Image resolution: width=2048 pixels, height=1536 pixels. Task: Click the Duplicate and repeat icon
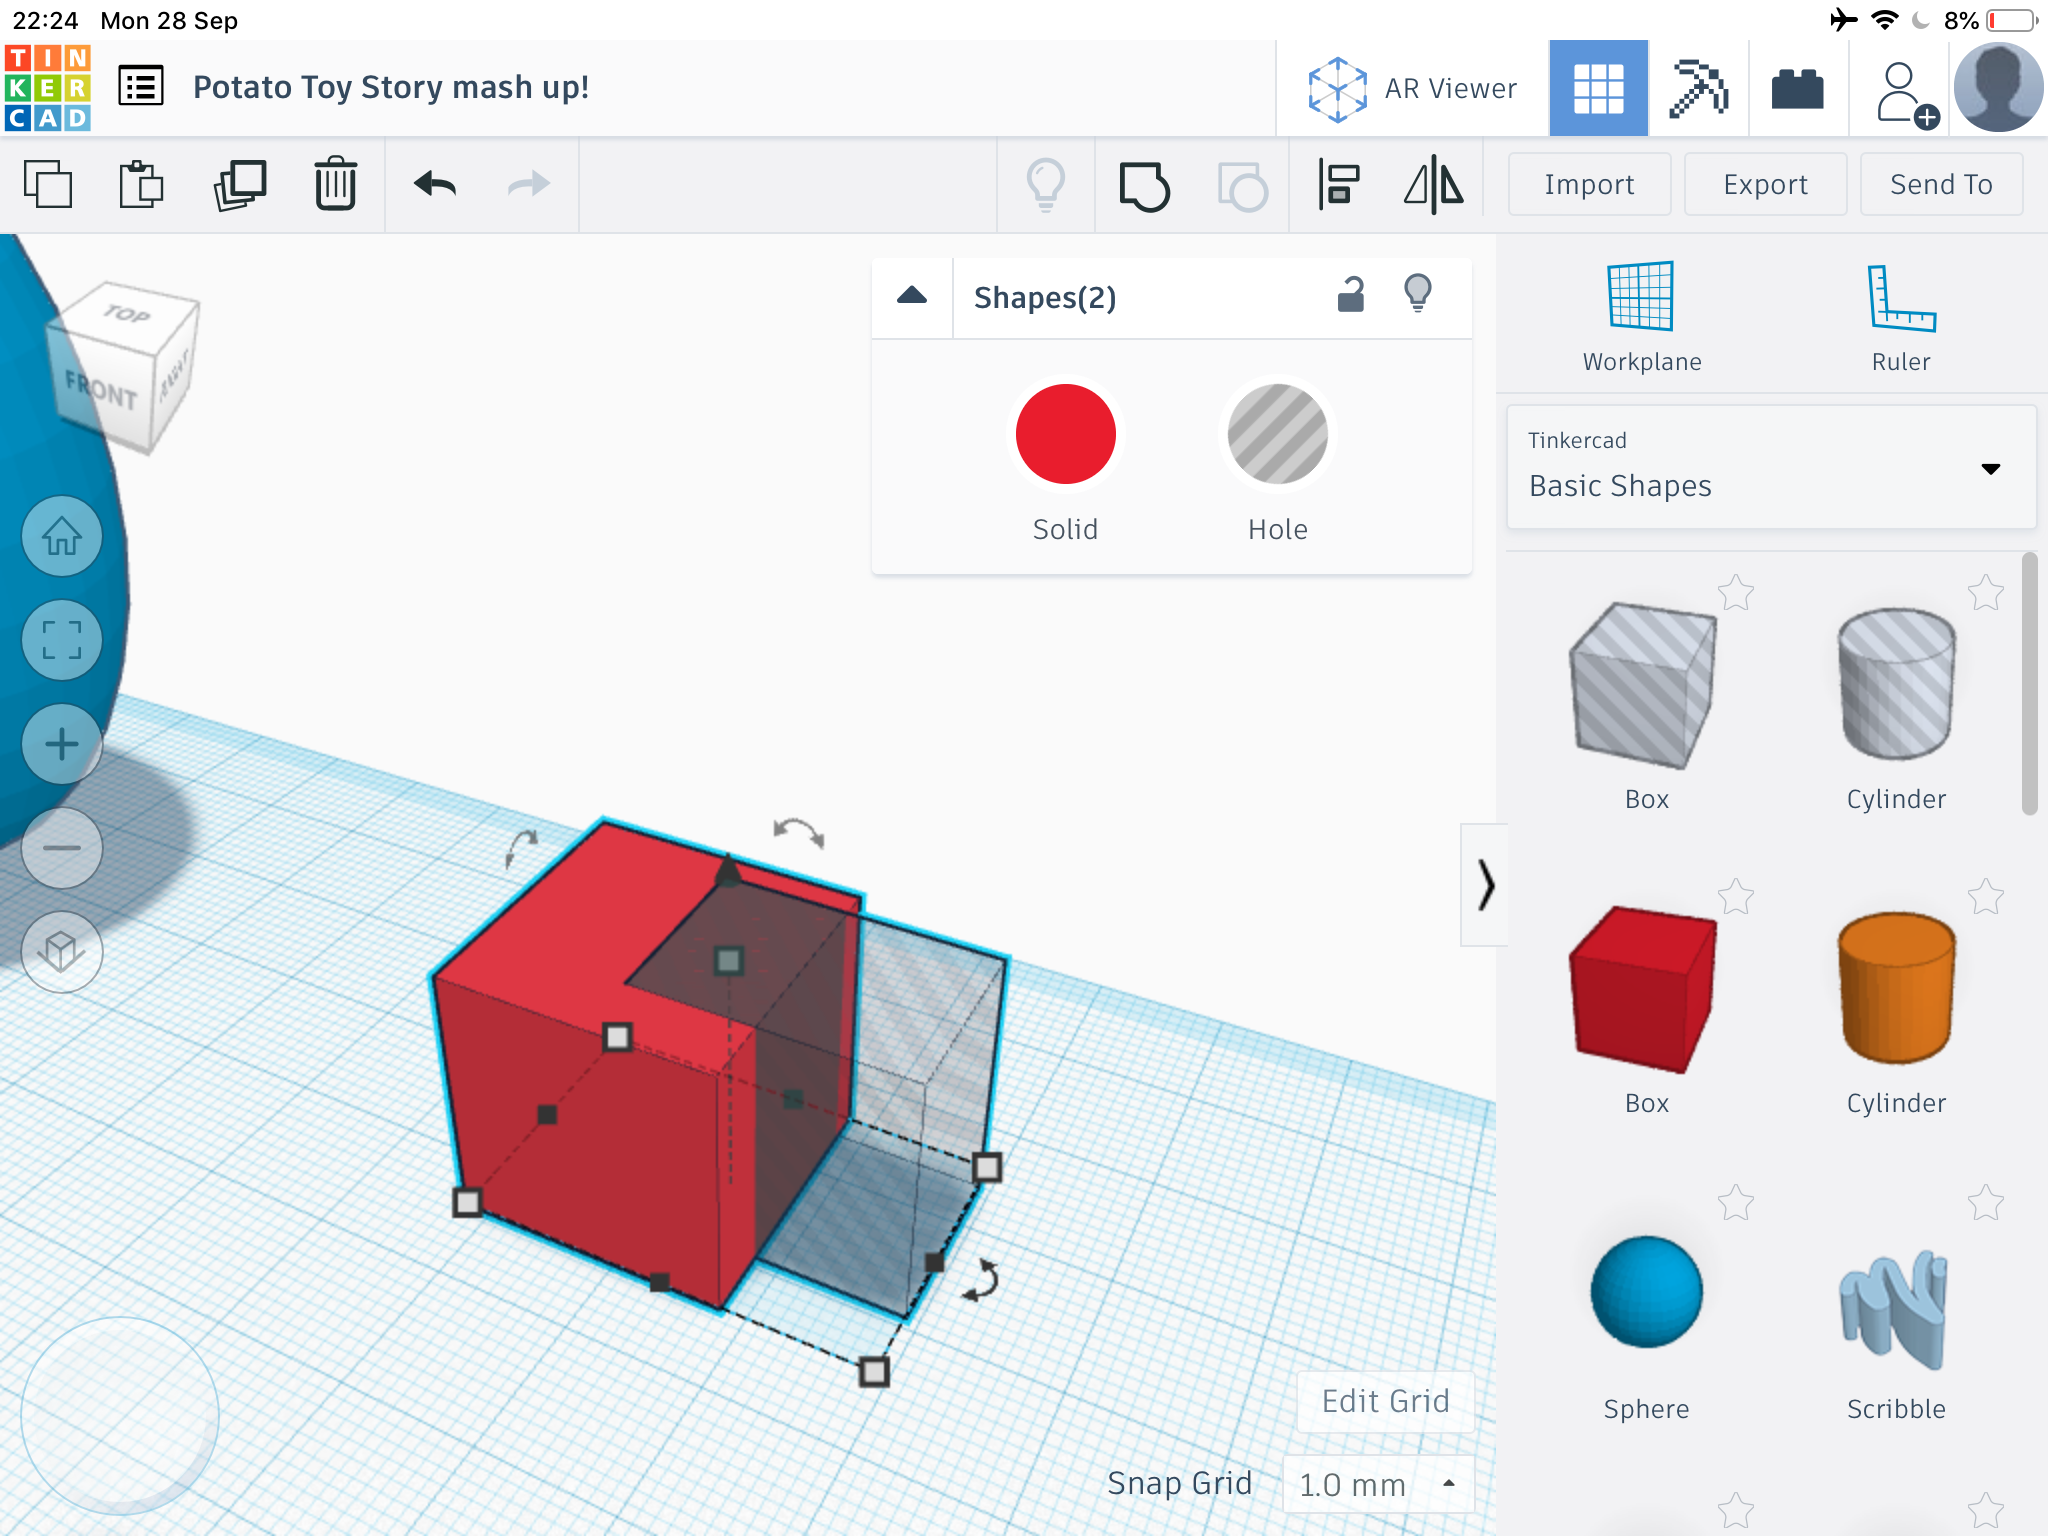point(240,185)
